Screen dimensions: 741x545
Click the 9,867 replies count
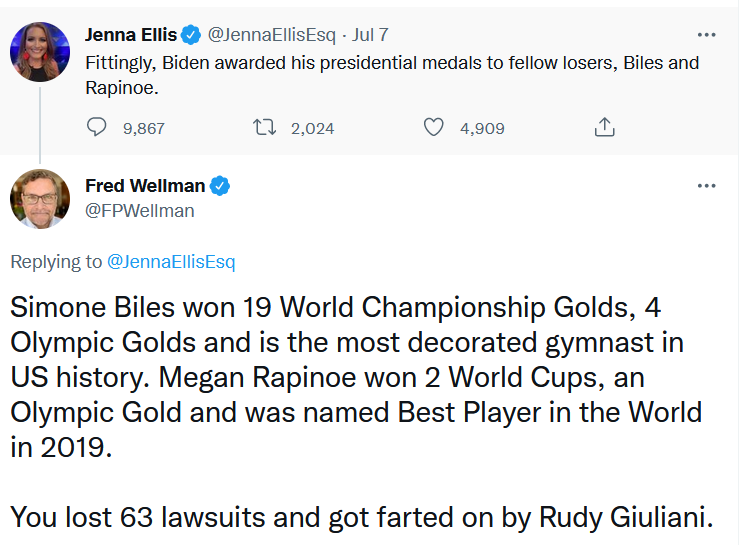pos(143,128)
